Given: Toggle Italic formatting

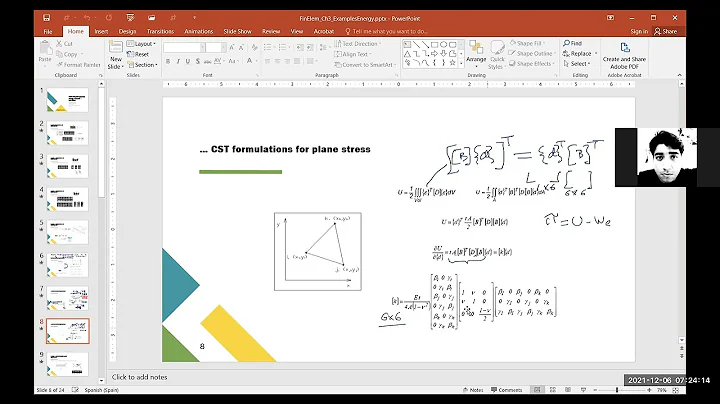Looking at the screenshot, I should pos(178,61).
